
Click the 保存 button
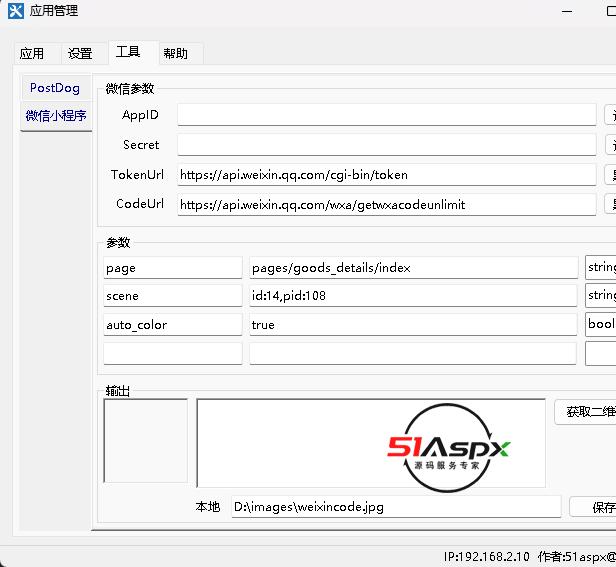(593, 507)
